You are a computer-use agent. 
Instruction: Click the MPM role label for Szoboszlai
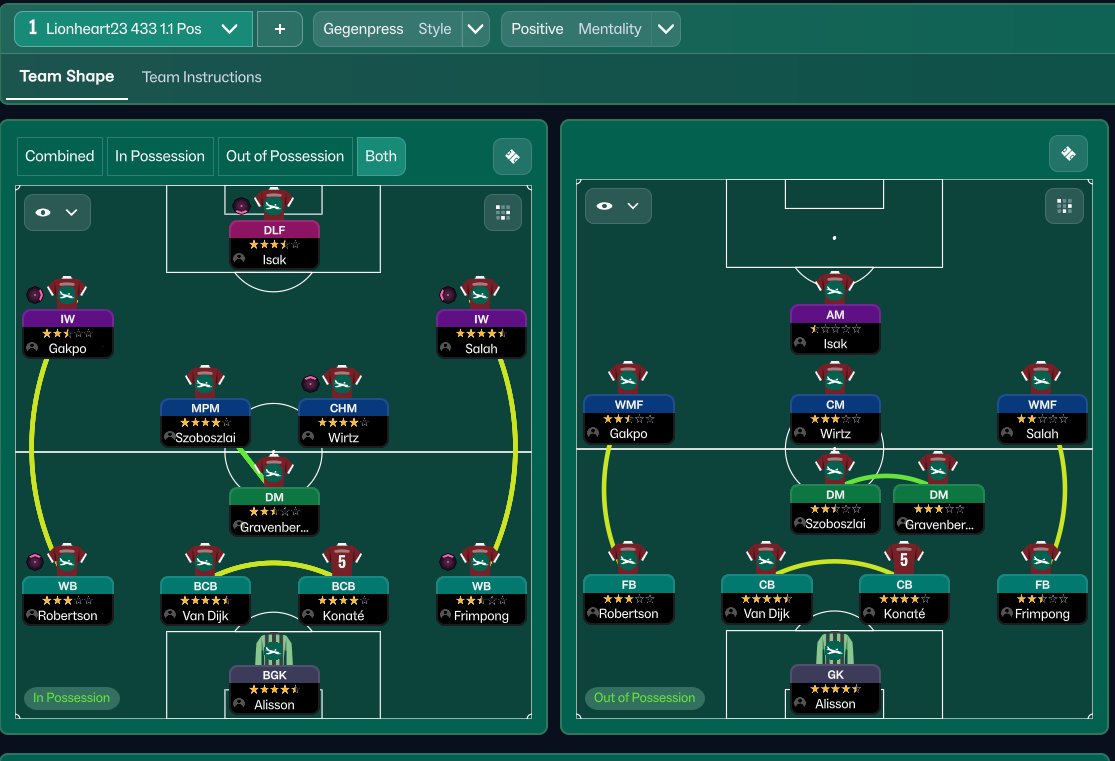(206, 408)
